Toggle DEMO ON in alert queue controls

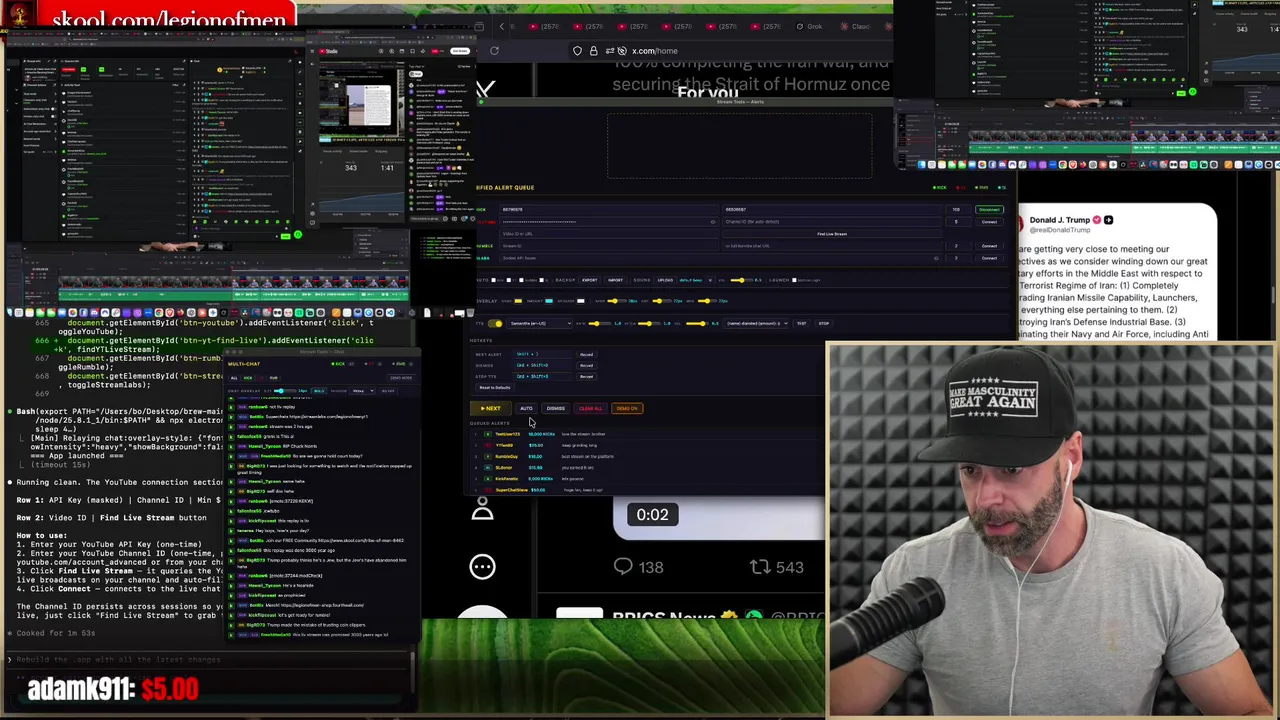pyautogui.click(x=627, y=408)
